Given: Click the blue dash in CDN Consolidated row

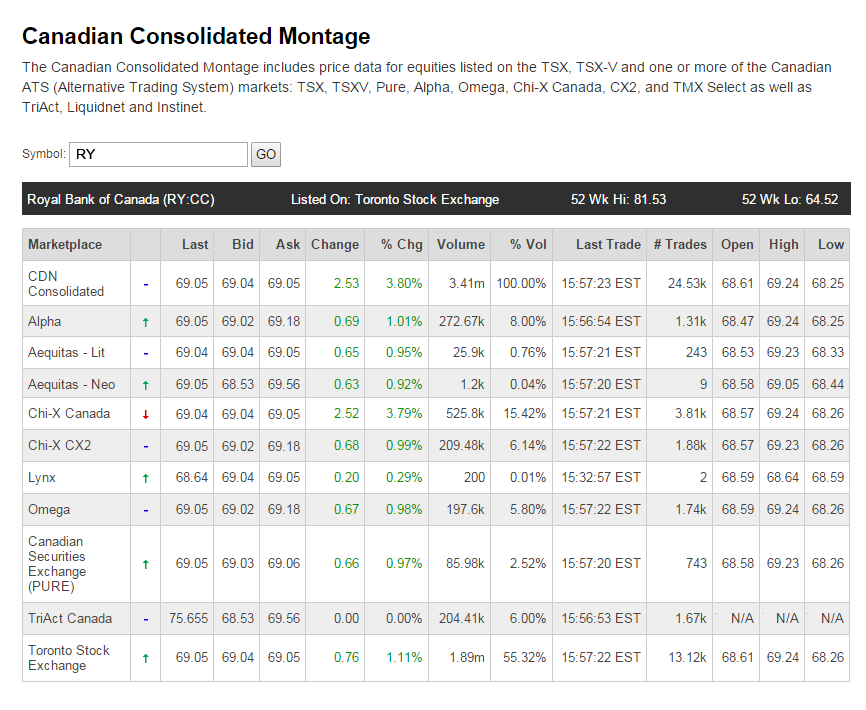Looking at the screenshot, I should [x=146, y=284].
